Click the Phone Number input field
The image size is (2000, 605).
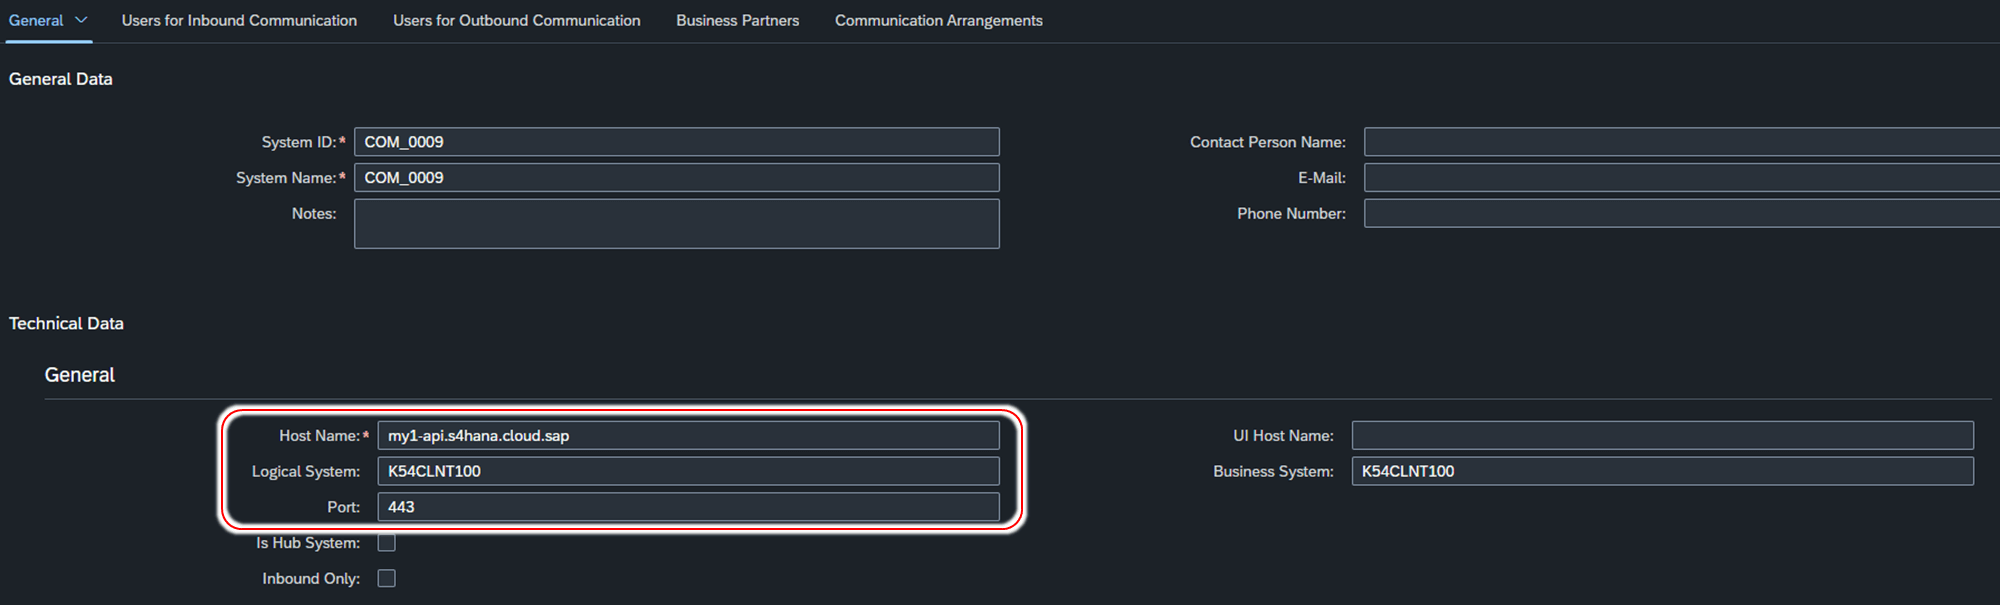[1680, 214]
